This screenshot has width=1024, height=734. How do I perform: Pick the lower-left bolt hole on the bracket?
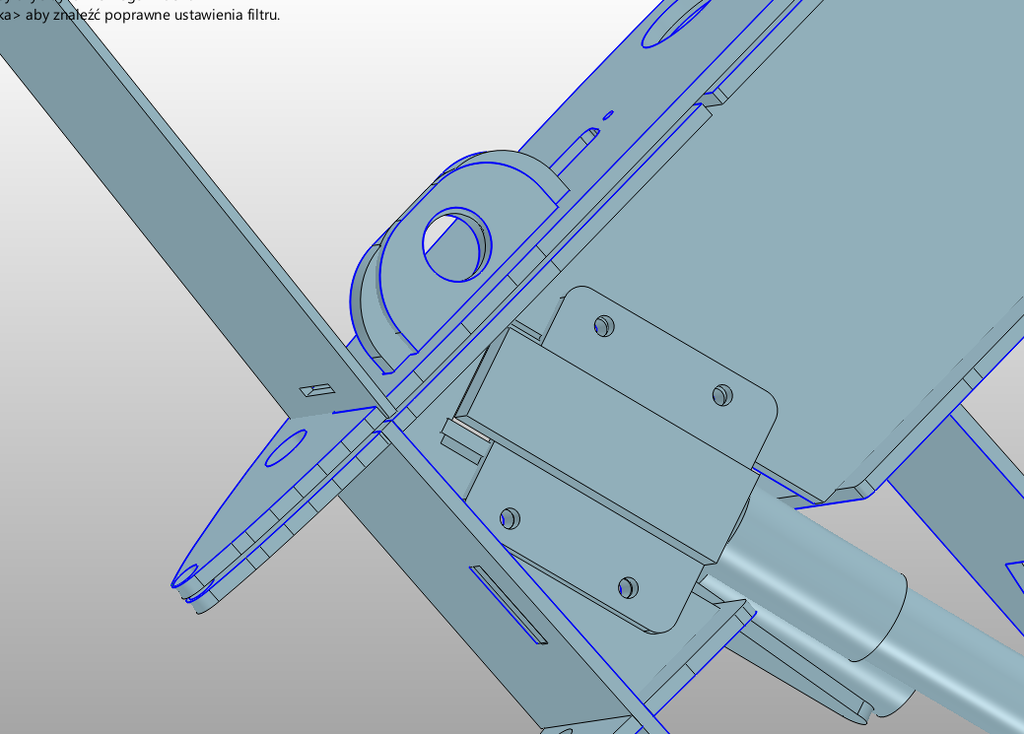pos(509,518)
